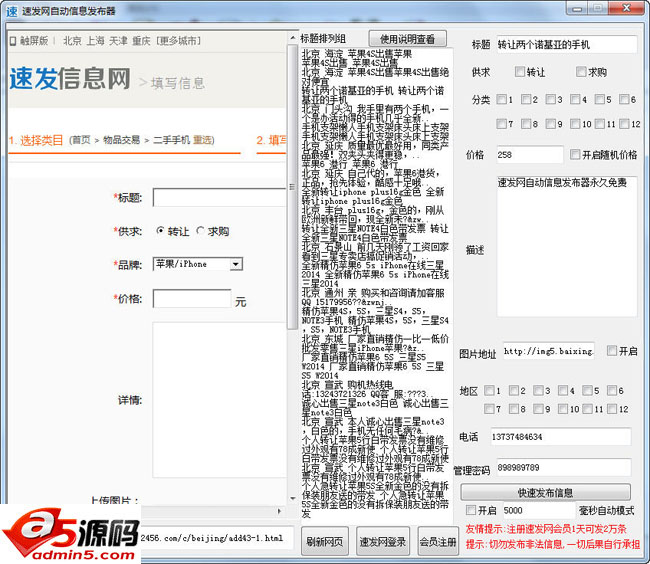Close the 速发网自动信息发布器 window

pyautogui.click(x=627, y=8)
